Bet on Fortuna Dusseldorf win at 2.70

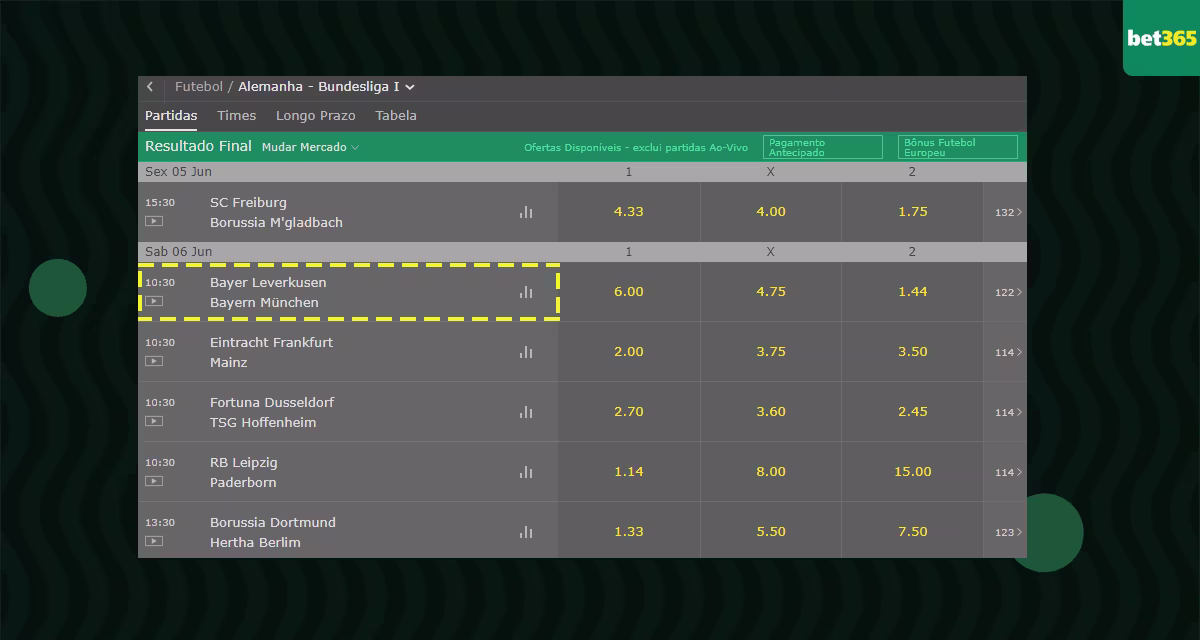coord(629,412)
